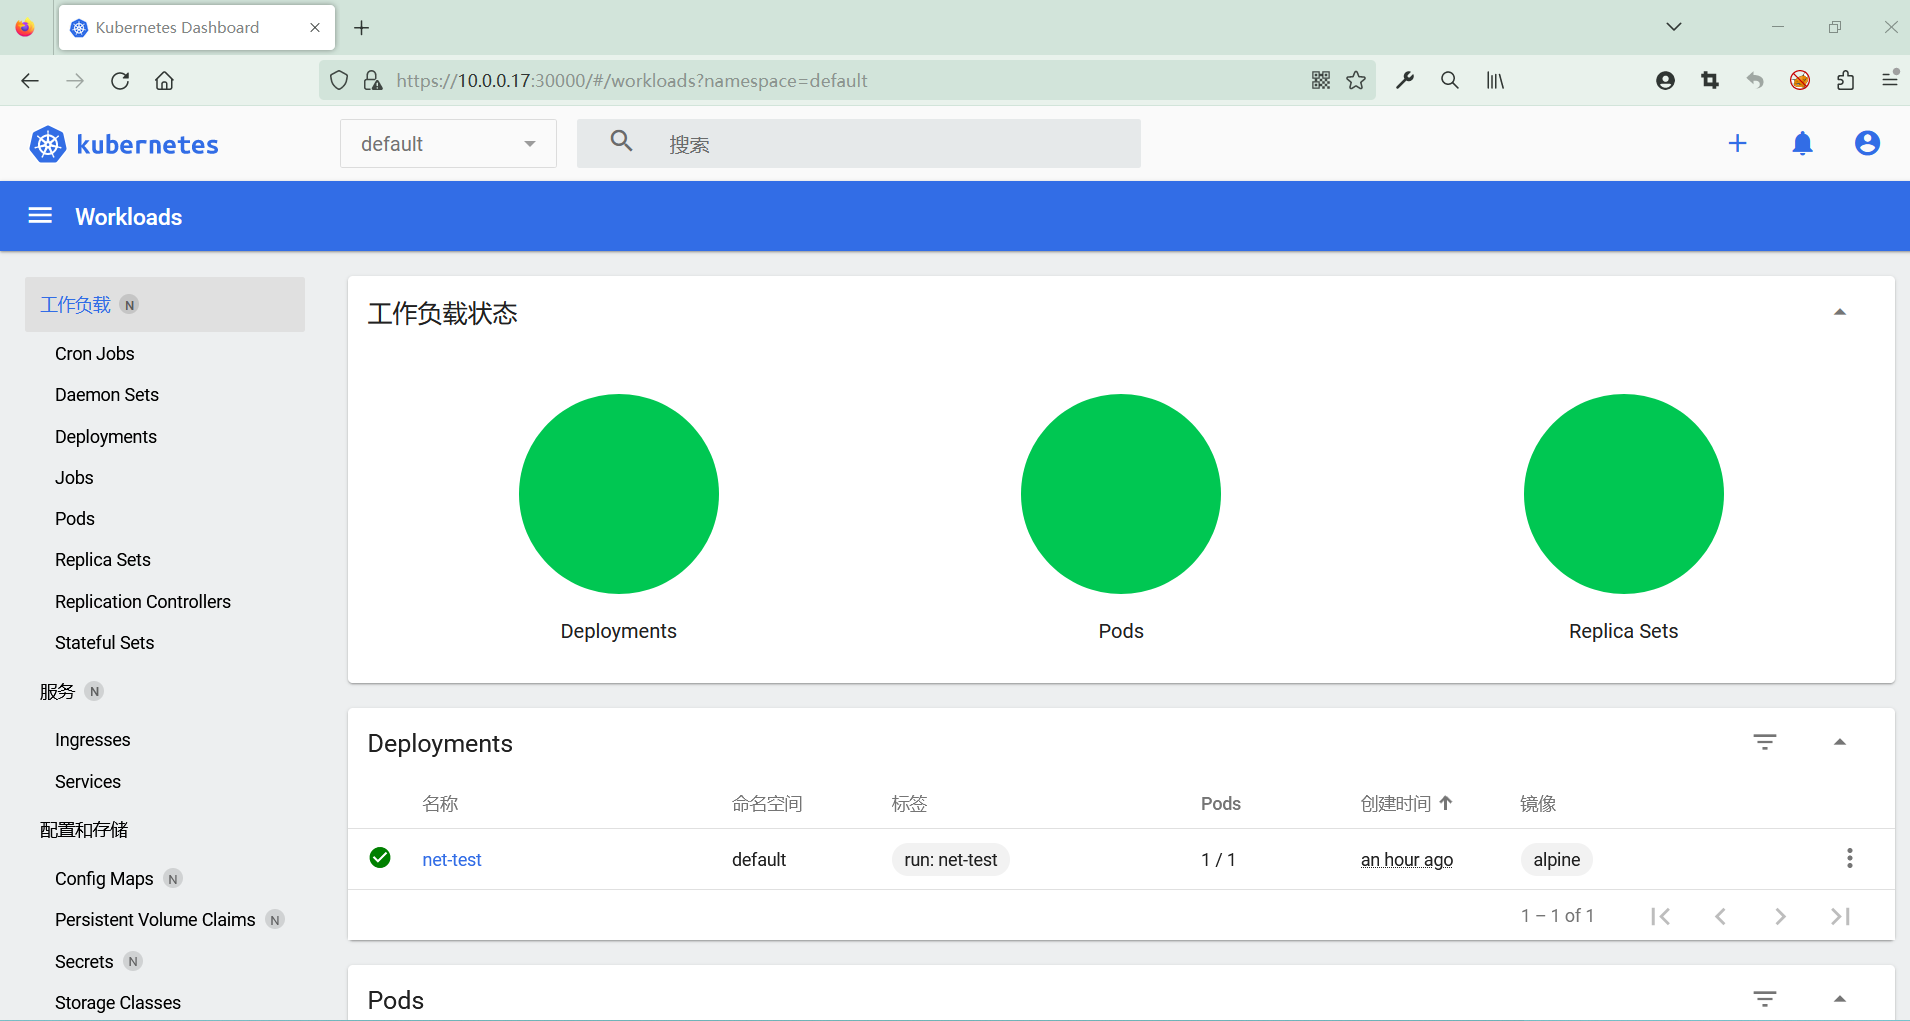Open the net-test row actions menu

1849,858
